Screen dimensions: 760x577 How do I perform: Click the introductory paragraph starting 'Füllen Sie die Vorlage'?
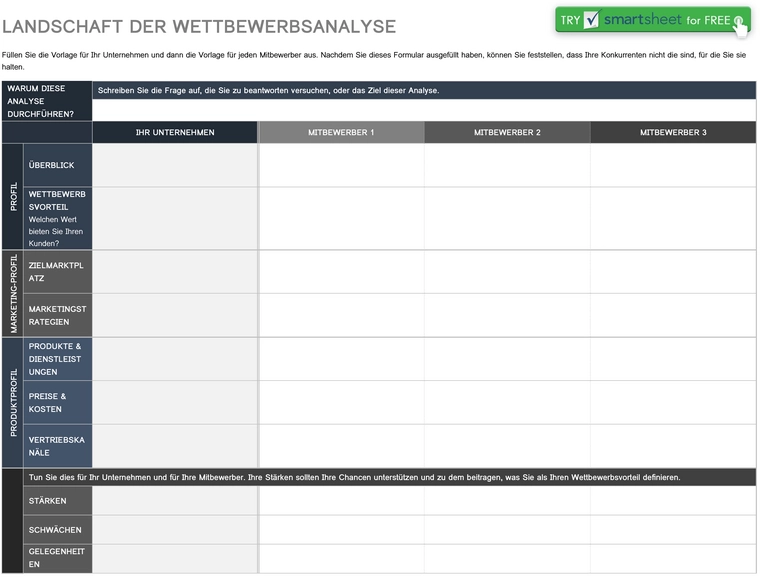pos(374,61)
